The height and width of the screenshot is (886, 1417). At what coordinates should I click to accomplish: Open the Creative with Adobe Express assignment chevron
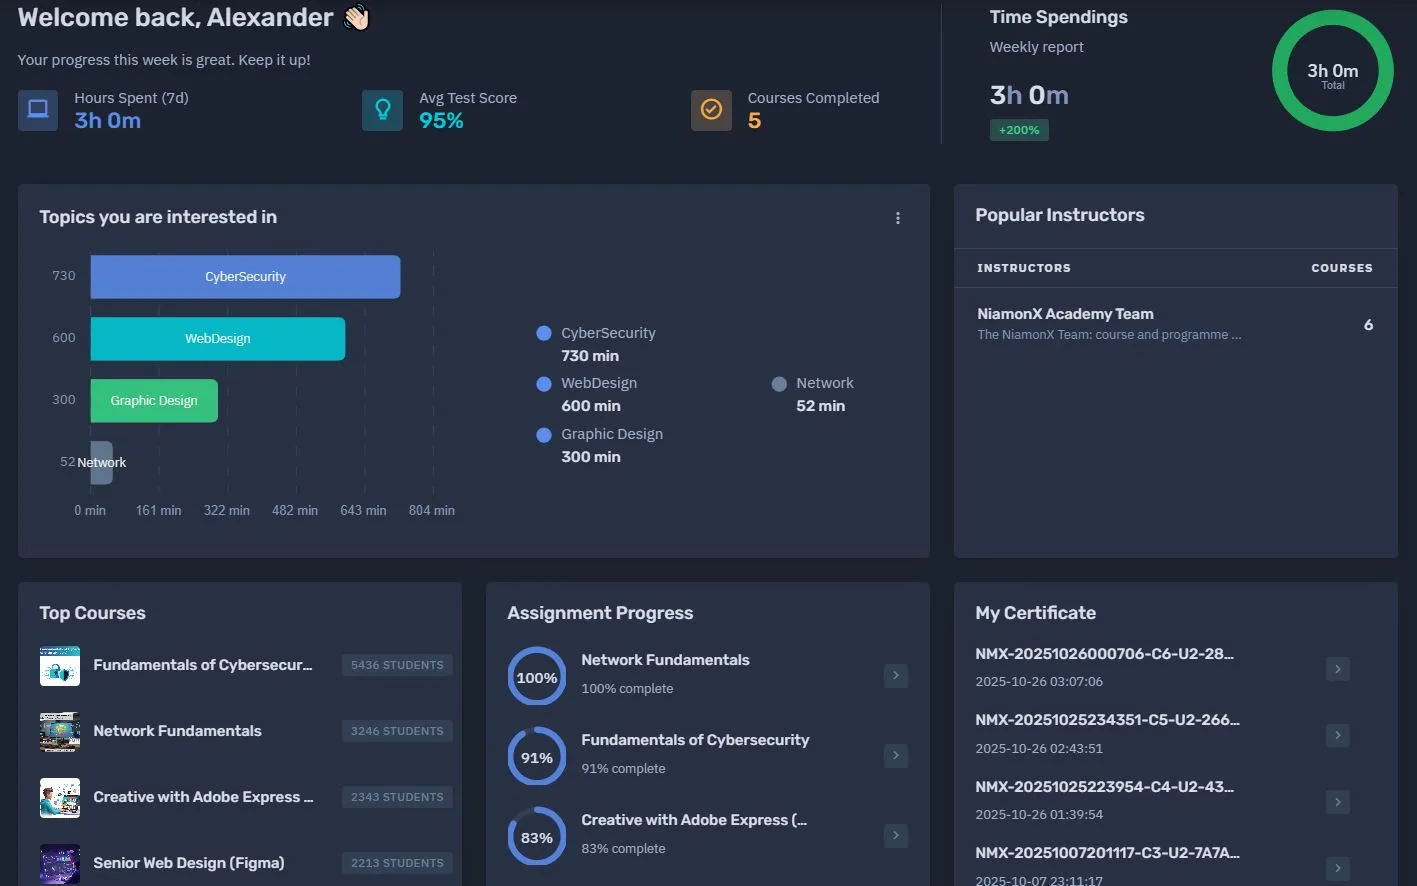point(895,836)
